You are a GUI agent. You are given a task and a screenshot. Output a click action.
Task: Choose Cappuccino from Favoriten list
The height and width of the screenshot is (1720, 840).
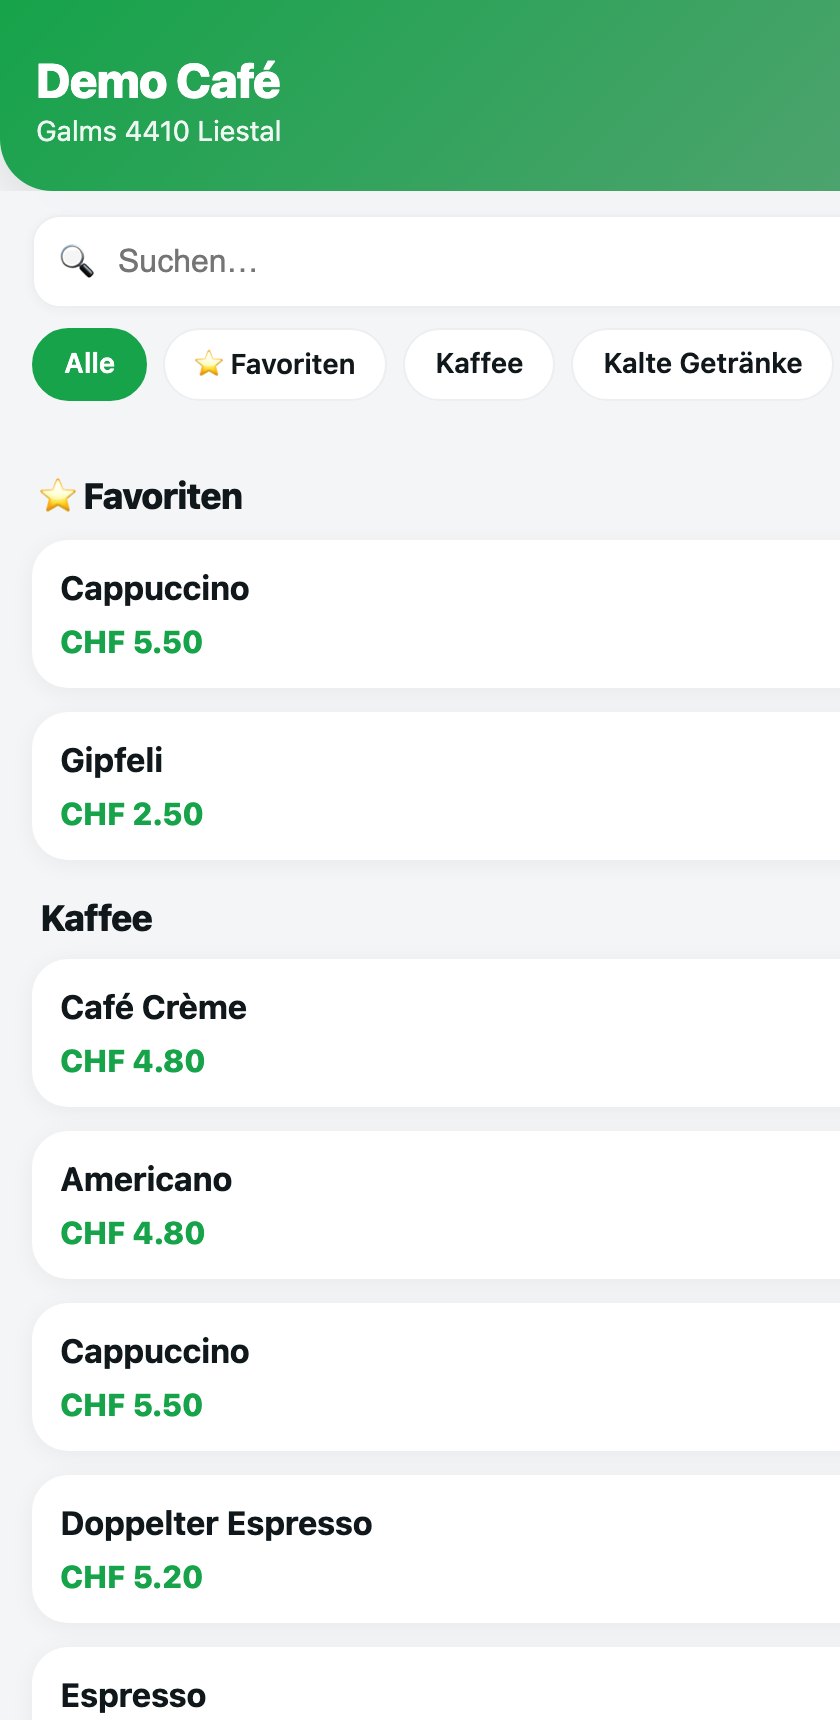436,614
